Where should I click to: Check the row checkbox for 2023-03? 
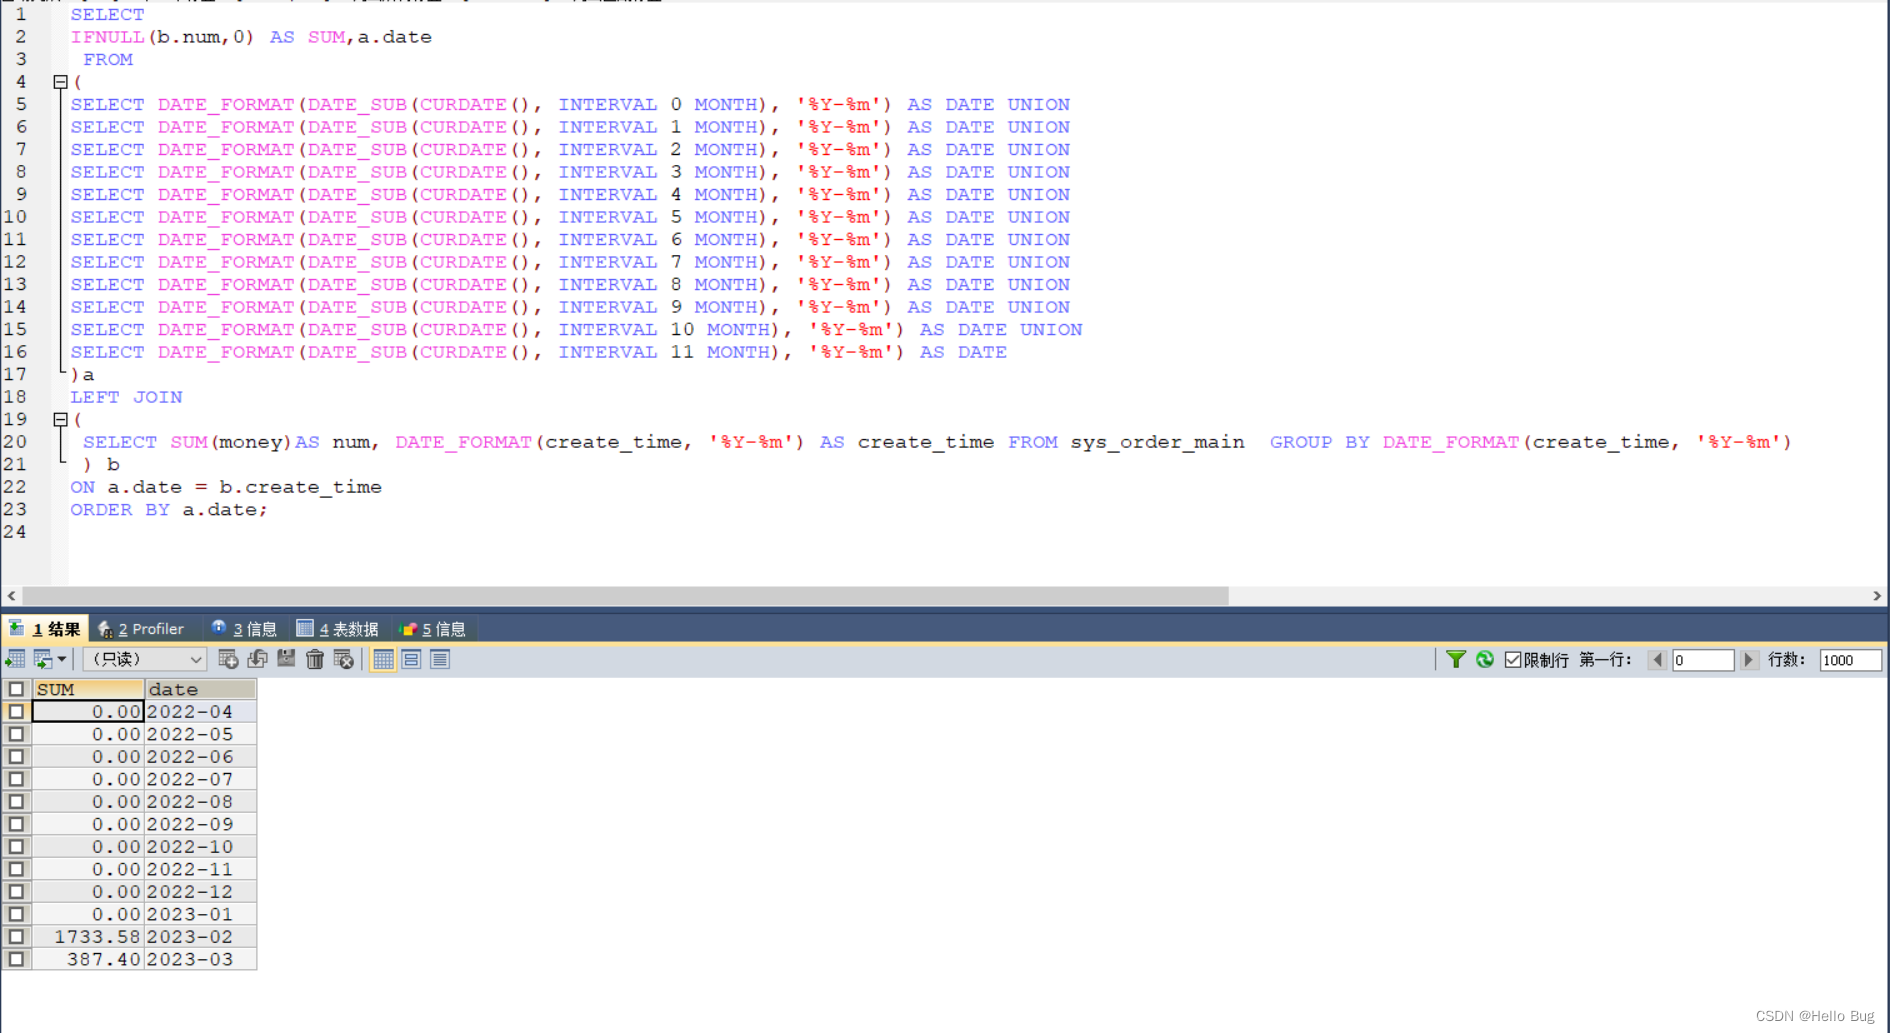click(16, 959)
